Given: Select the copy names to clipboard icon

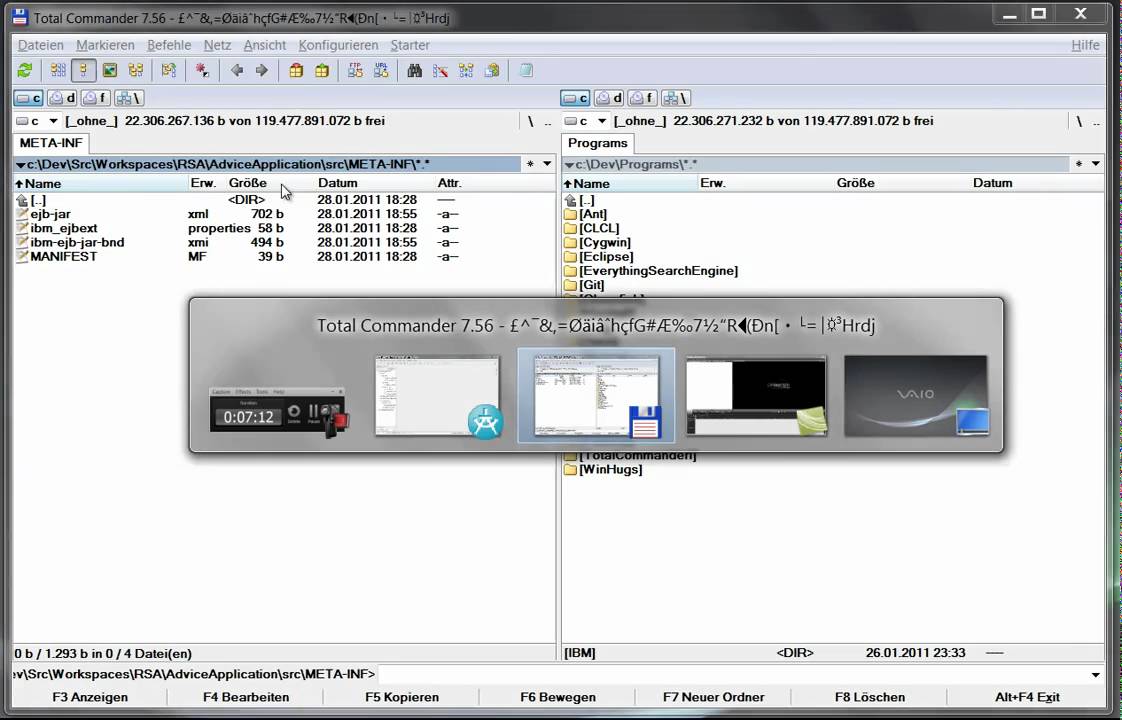Looking at the screenshot, I should 492,70.
